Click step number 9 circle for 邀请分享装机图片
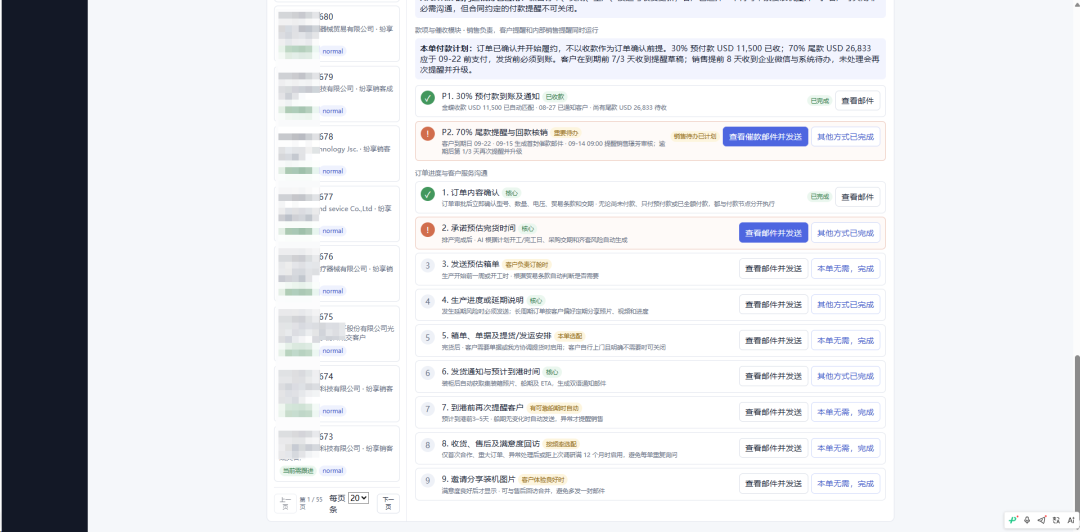The height and width of the screenshot is (532, 1080). click(x=428, y=480)
